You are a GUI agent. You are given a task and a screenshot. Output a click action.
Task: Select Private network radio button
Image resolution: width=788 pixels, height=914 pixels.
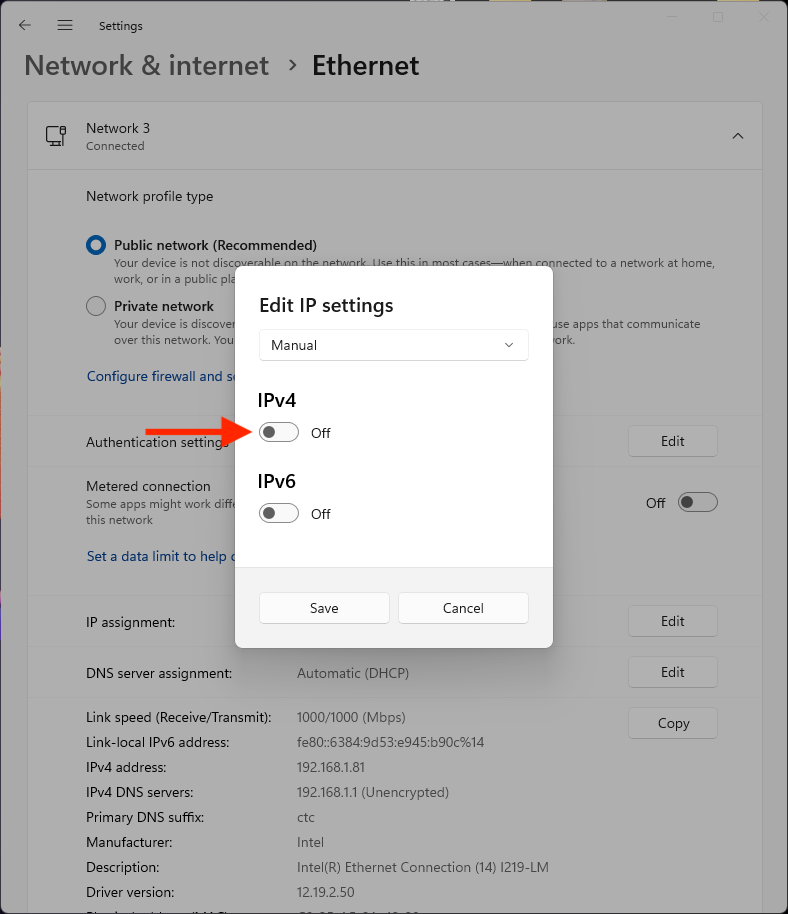pos(96,306)
